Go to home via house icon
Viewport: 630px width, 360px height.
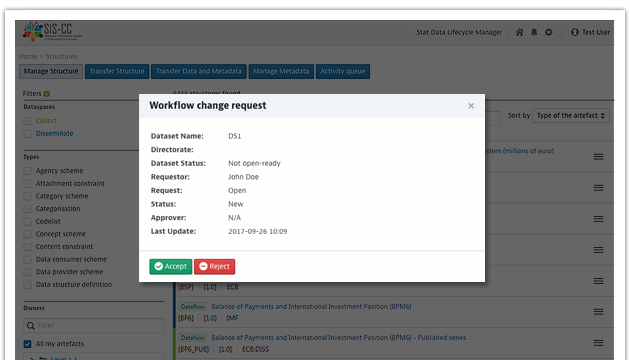pyautogui.click(x=520, y=32)
